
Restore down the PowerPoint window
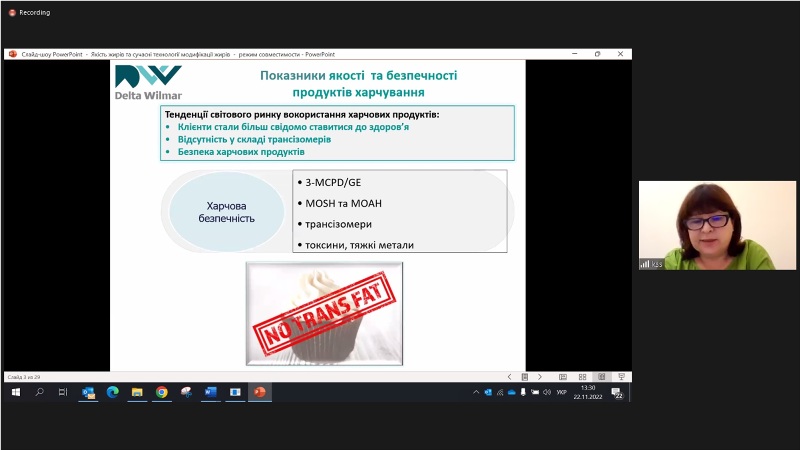(597, 54)
